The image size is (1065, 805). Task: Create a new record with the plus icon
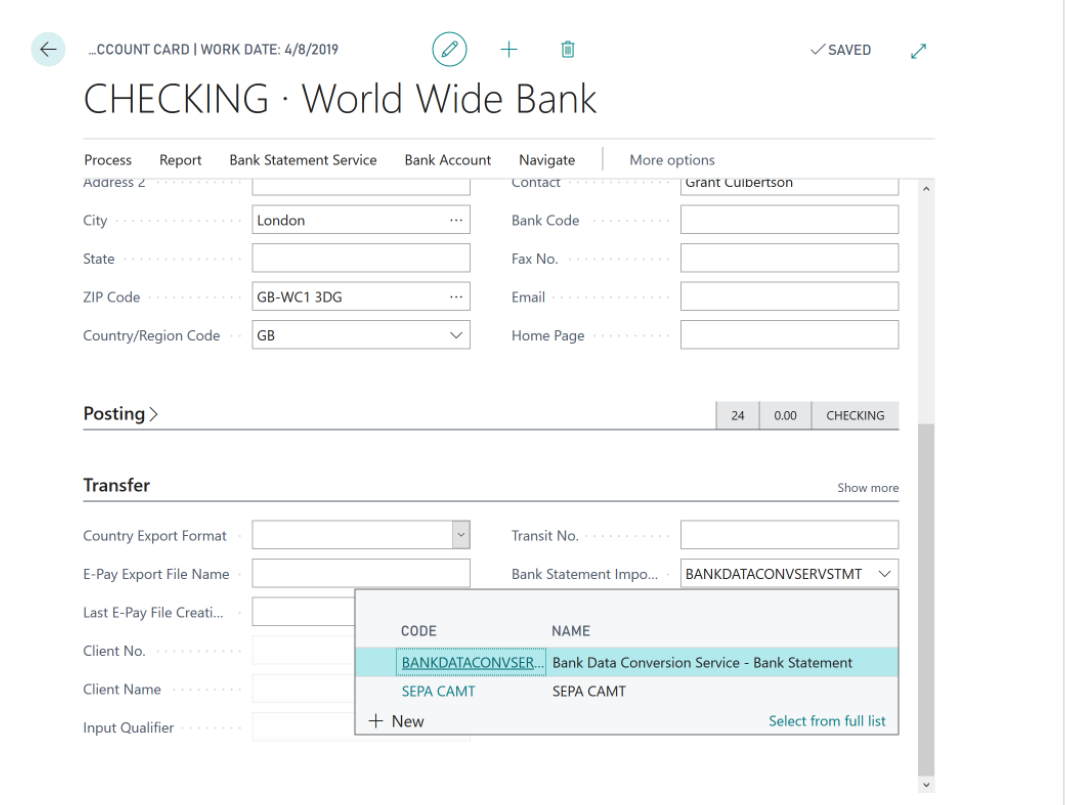coord(509,49)
